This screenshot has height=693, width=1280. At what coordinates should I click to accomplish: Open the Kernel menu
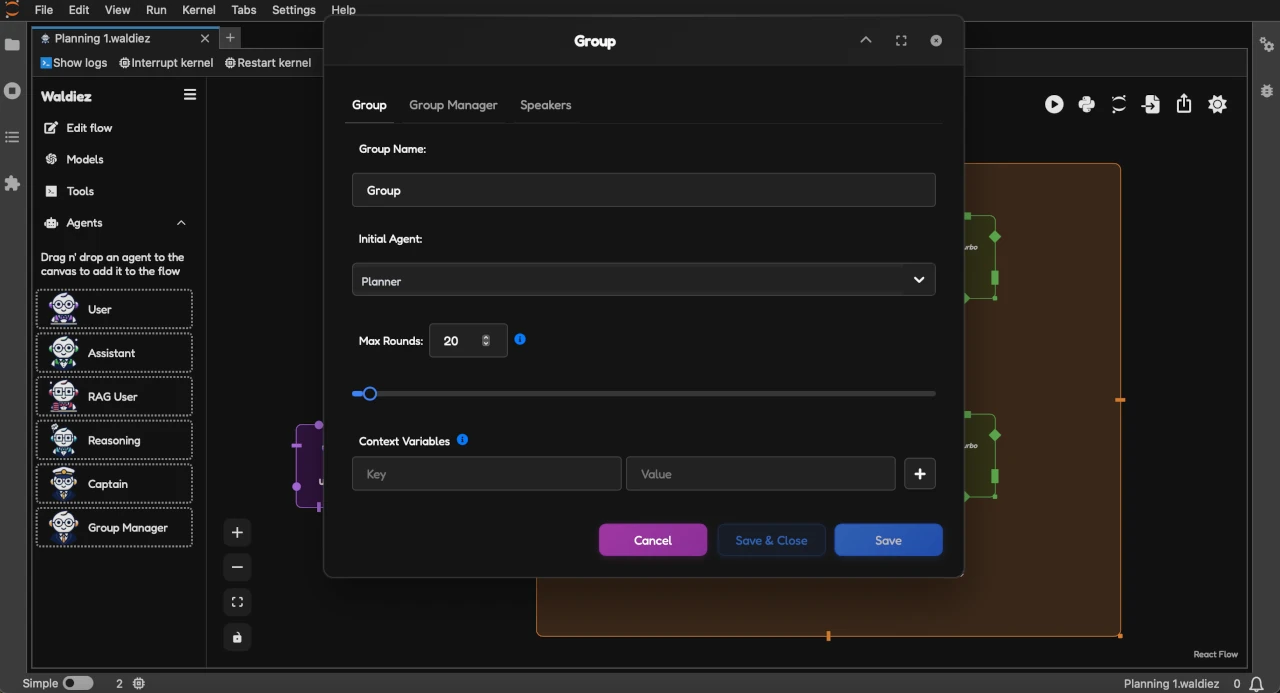click(x=199, y=10)
